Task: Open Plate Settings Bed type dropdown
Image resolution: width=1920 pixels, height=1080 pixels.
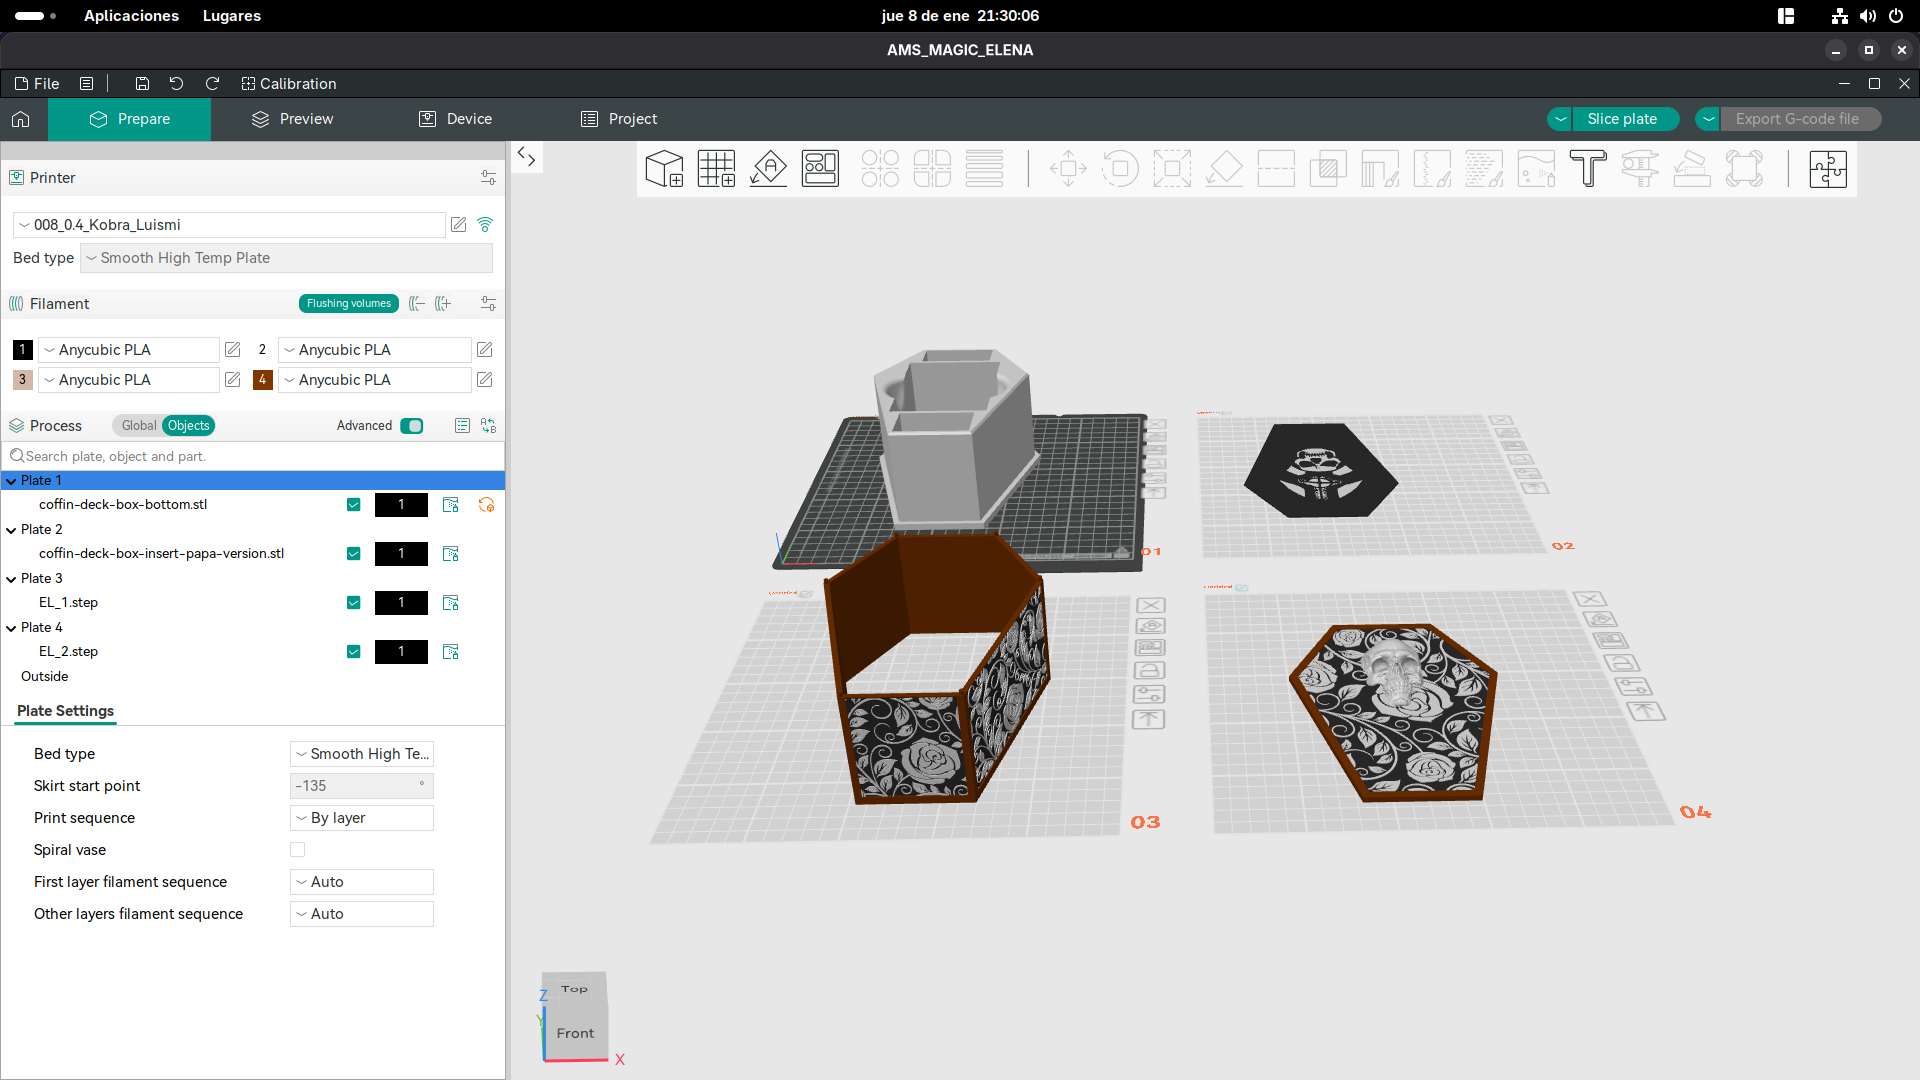Action: click(x=362, y=754)
